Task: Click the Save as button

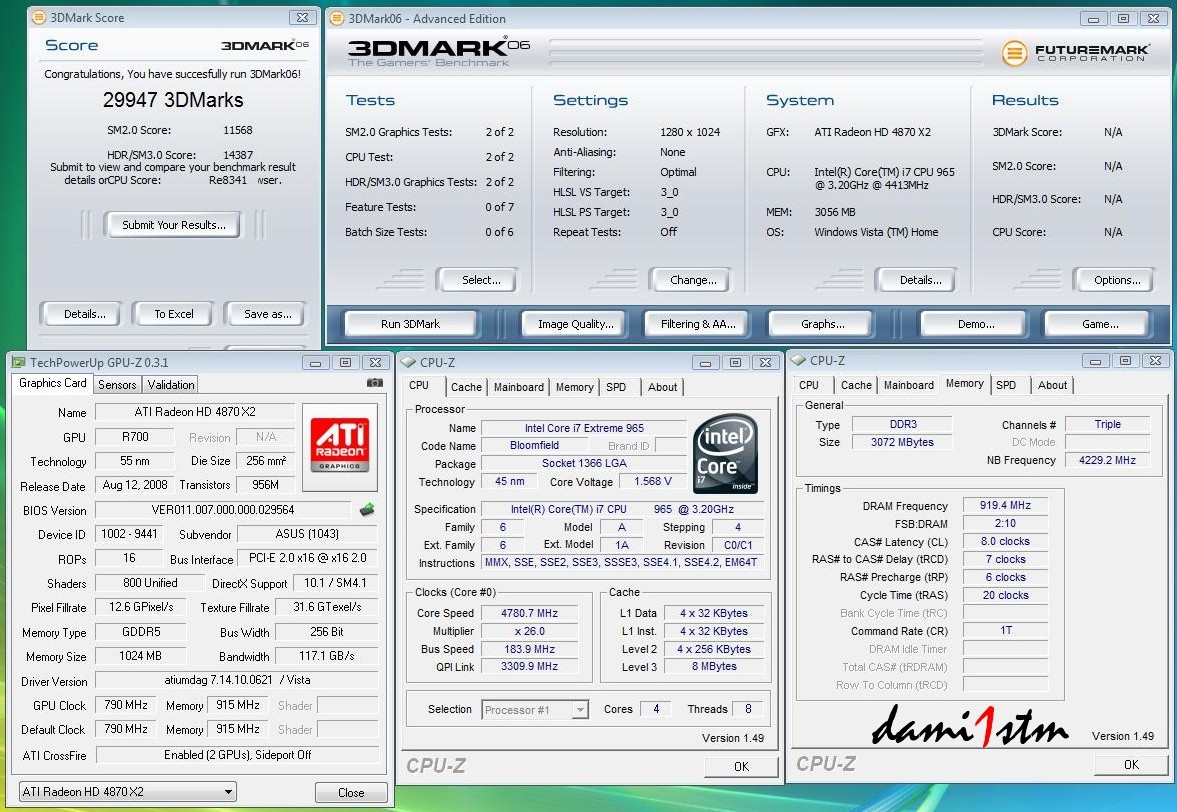Action: click(x=267, y=314)
